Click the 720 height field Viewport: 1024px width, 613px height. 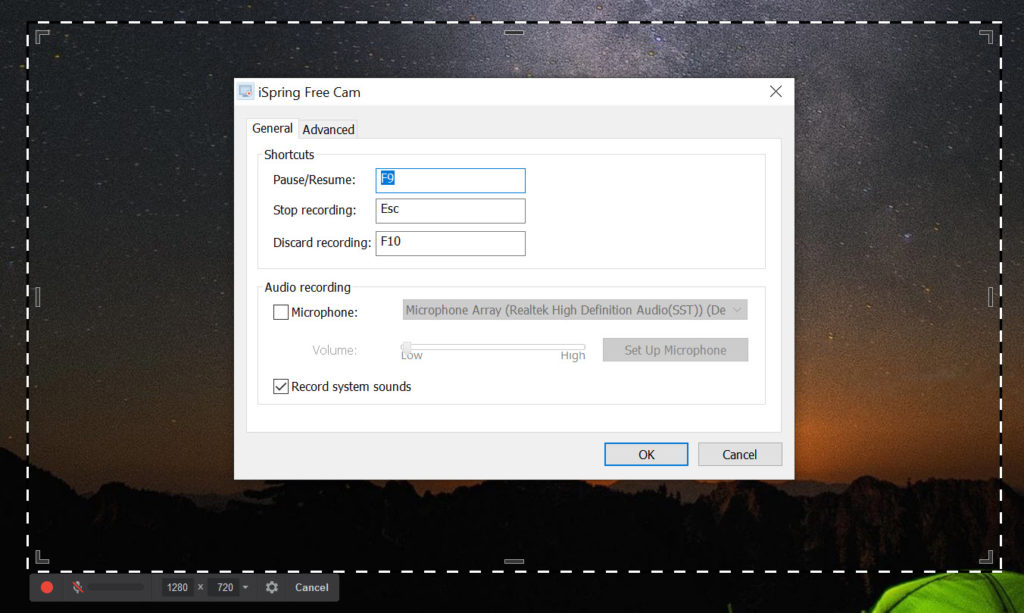tap(225, 587)
